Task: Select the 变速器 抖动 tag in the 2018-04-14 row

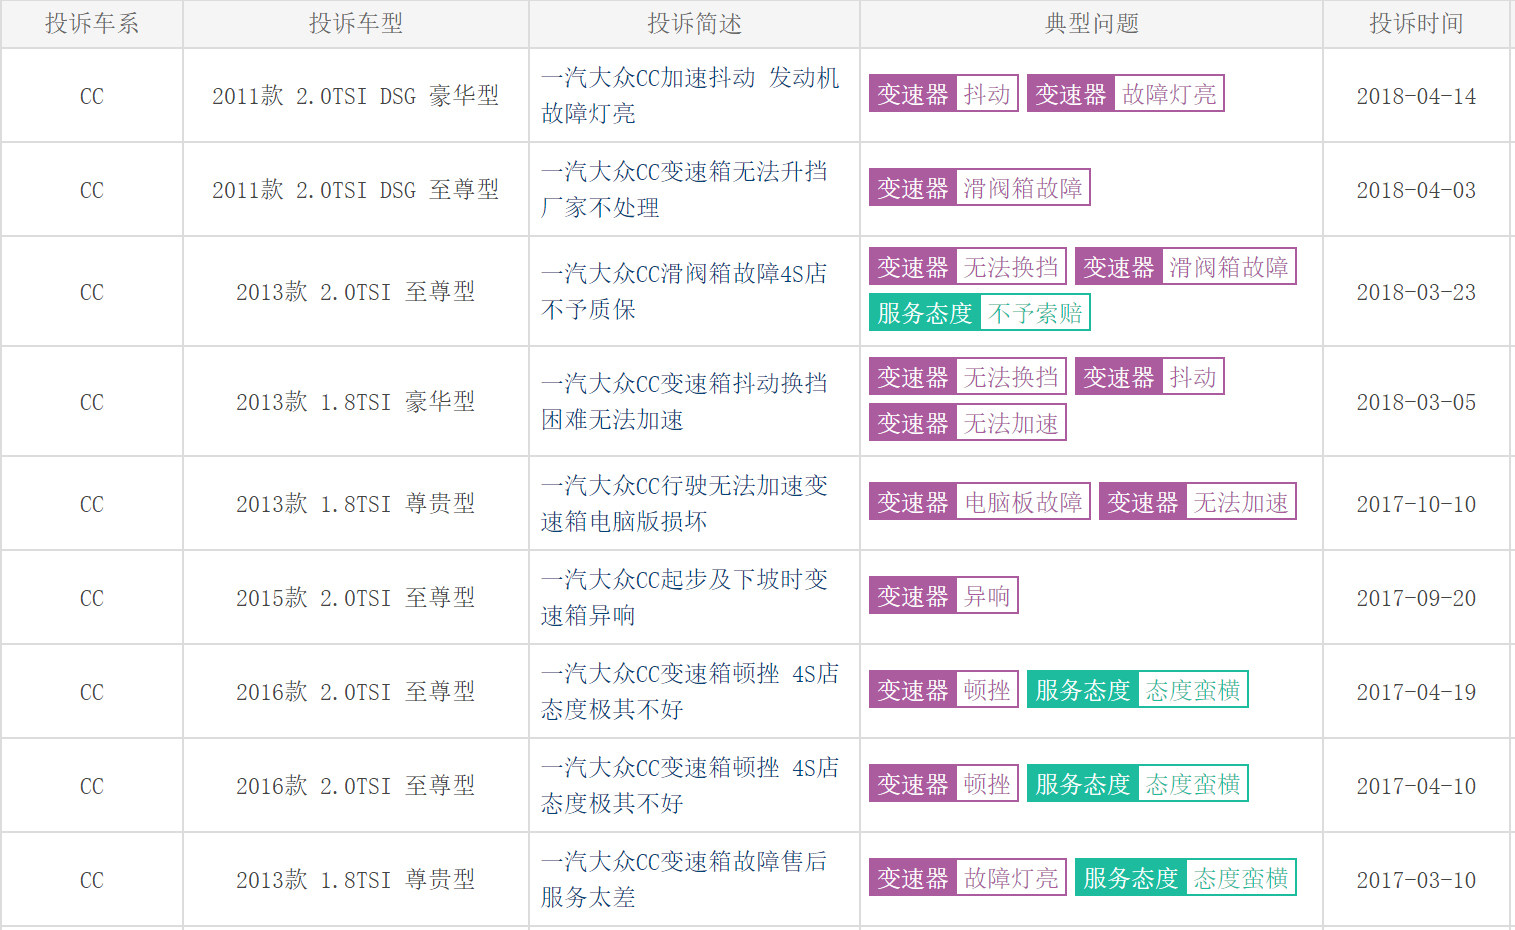Action: pos(944,94)
